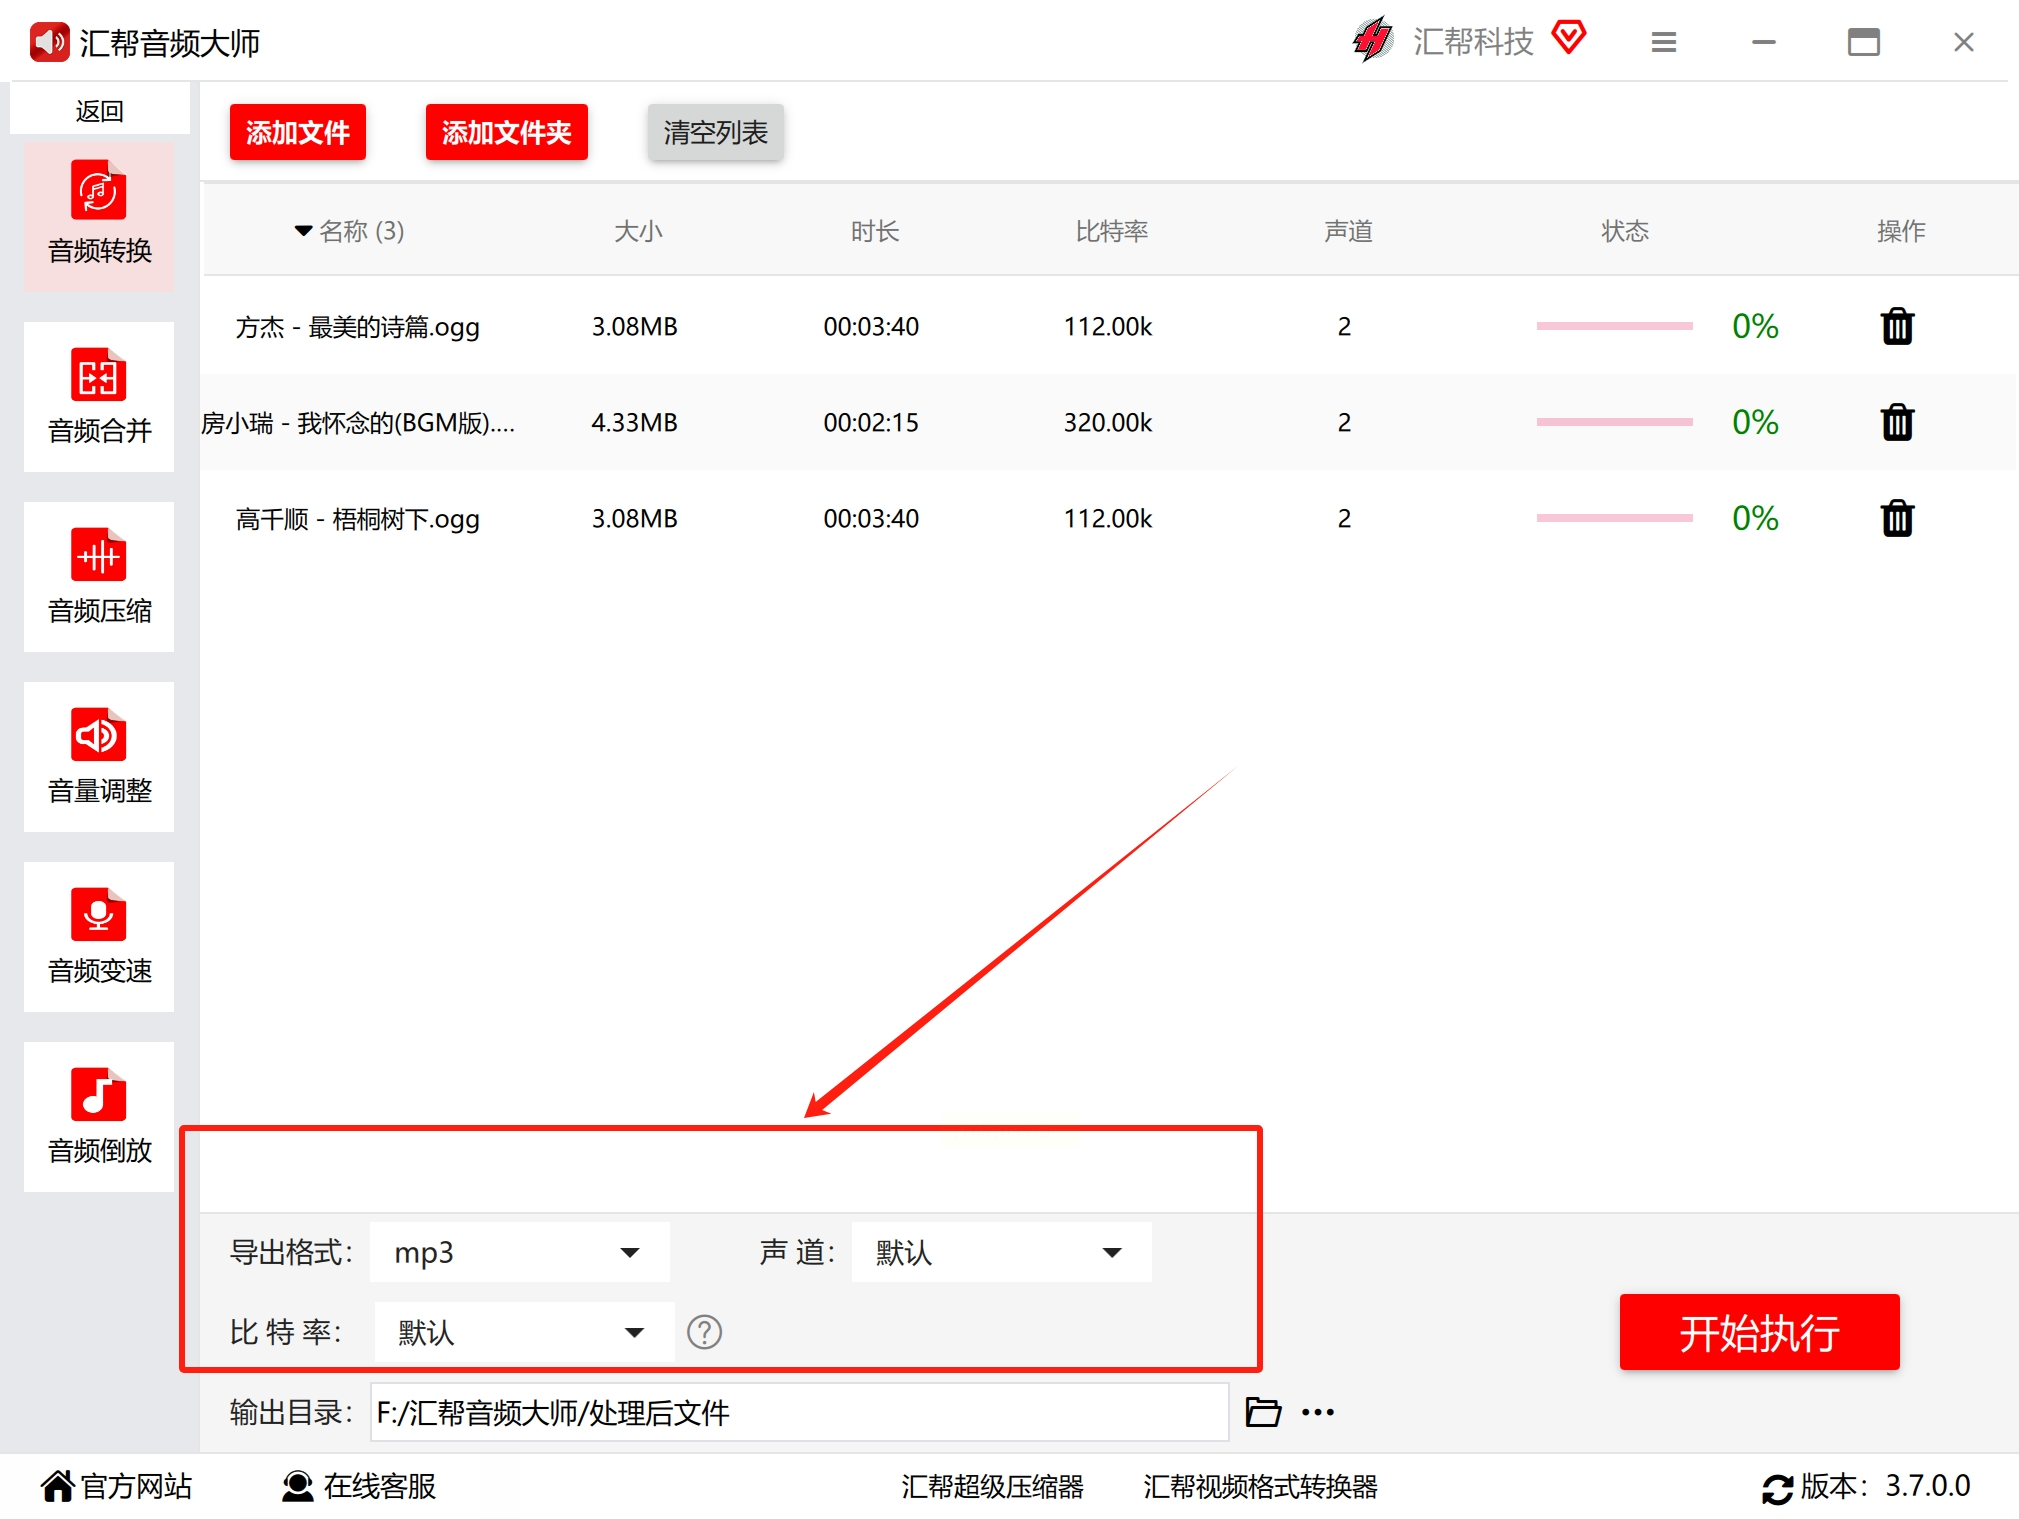Expand the 导出格式 mp3 dropdown
The image size is (2019, 1519).
519,1252
